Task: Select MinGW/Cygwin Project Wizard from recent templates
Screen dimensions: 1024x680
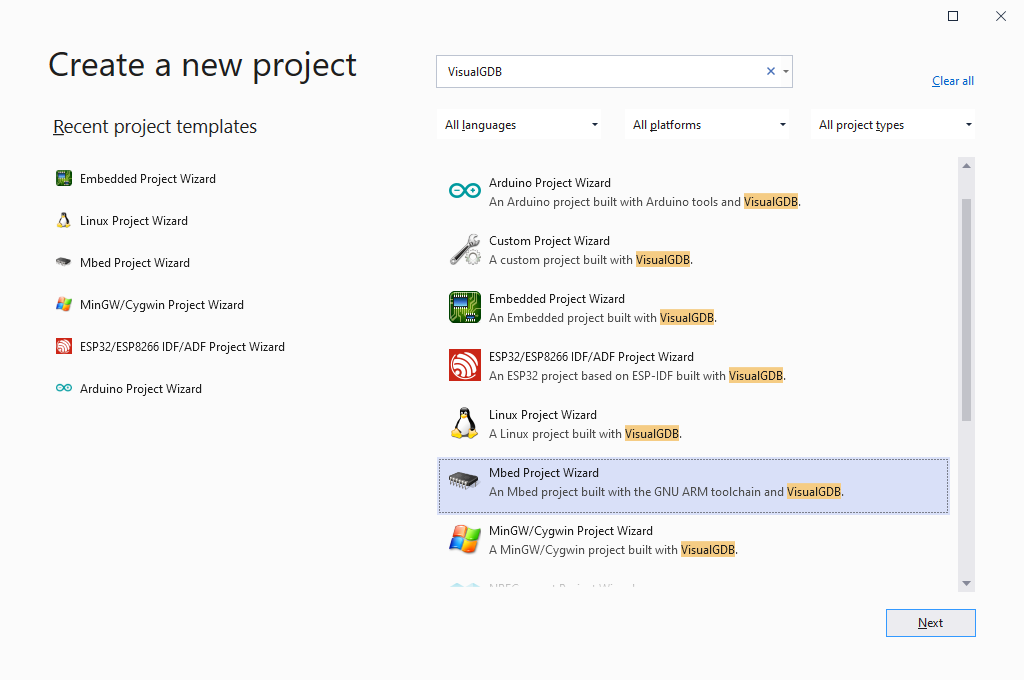Action: pyautogui.click(x=162, y=305)
